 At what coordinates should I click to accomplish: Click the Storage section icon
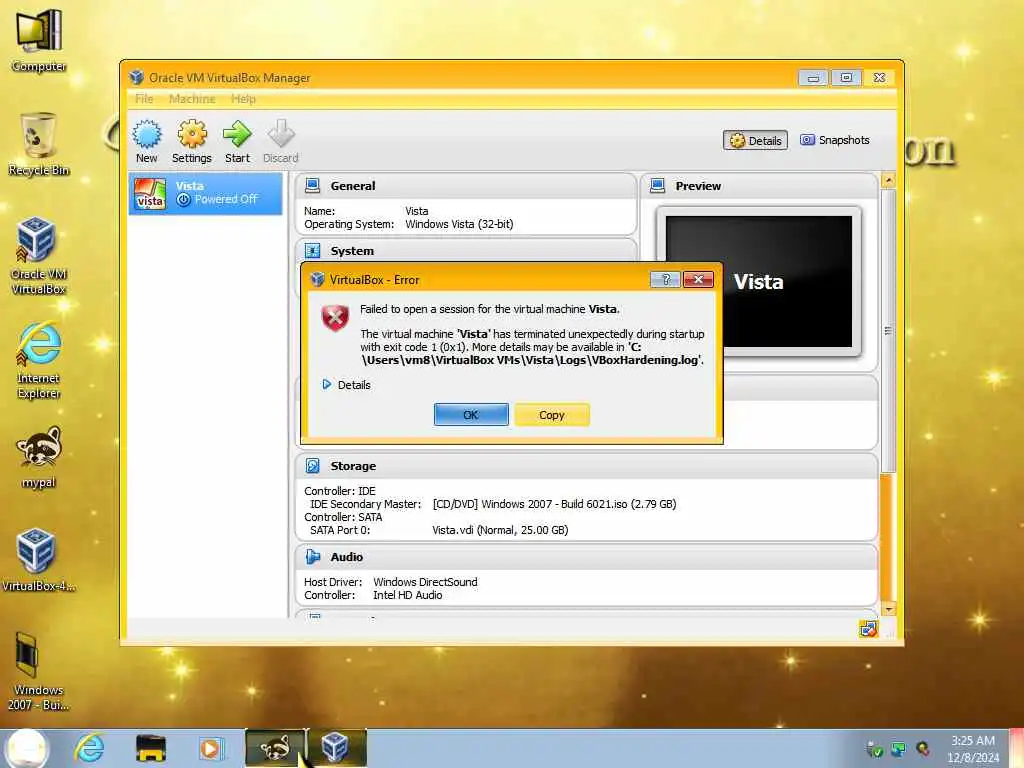pos(313,466)
